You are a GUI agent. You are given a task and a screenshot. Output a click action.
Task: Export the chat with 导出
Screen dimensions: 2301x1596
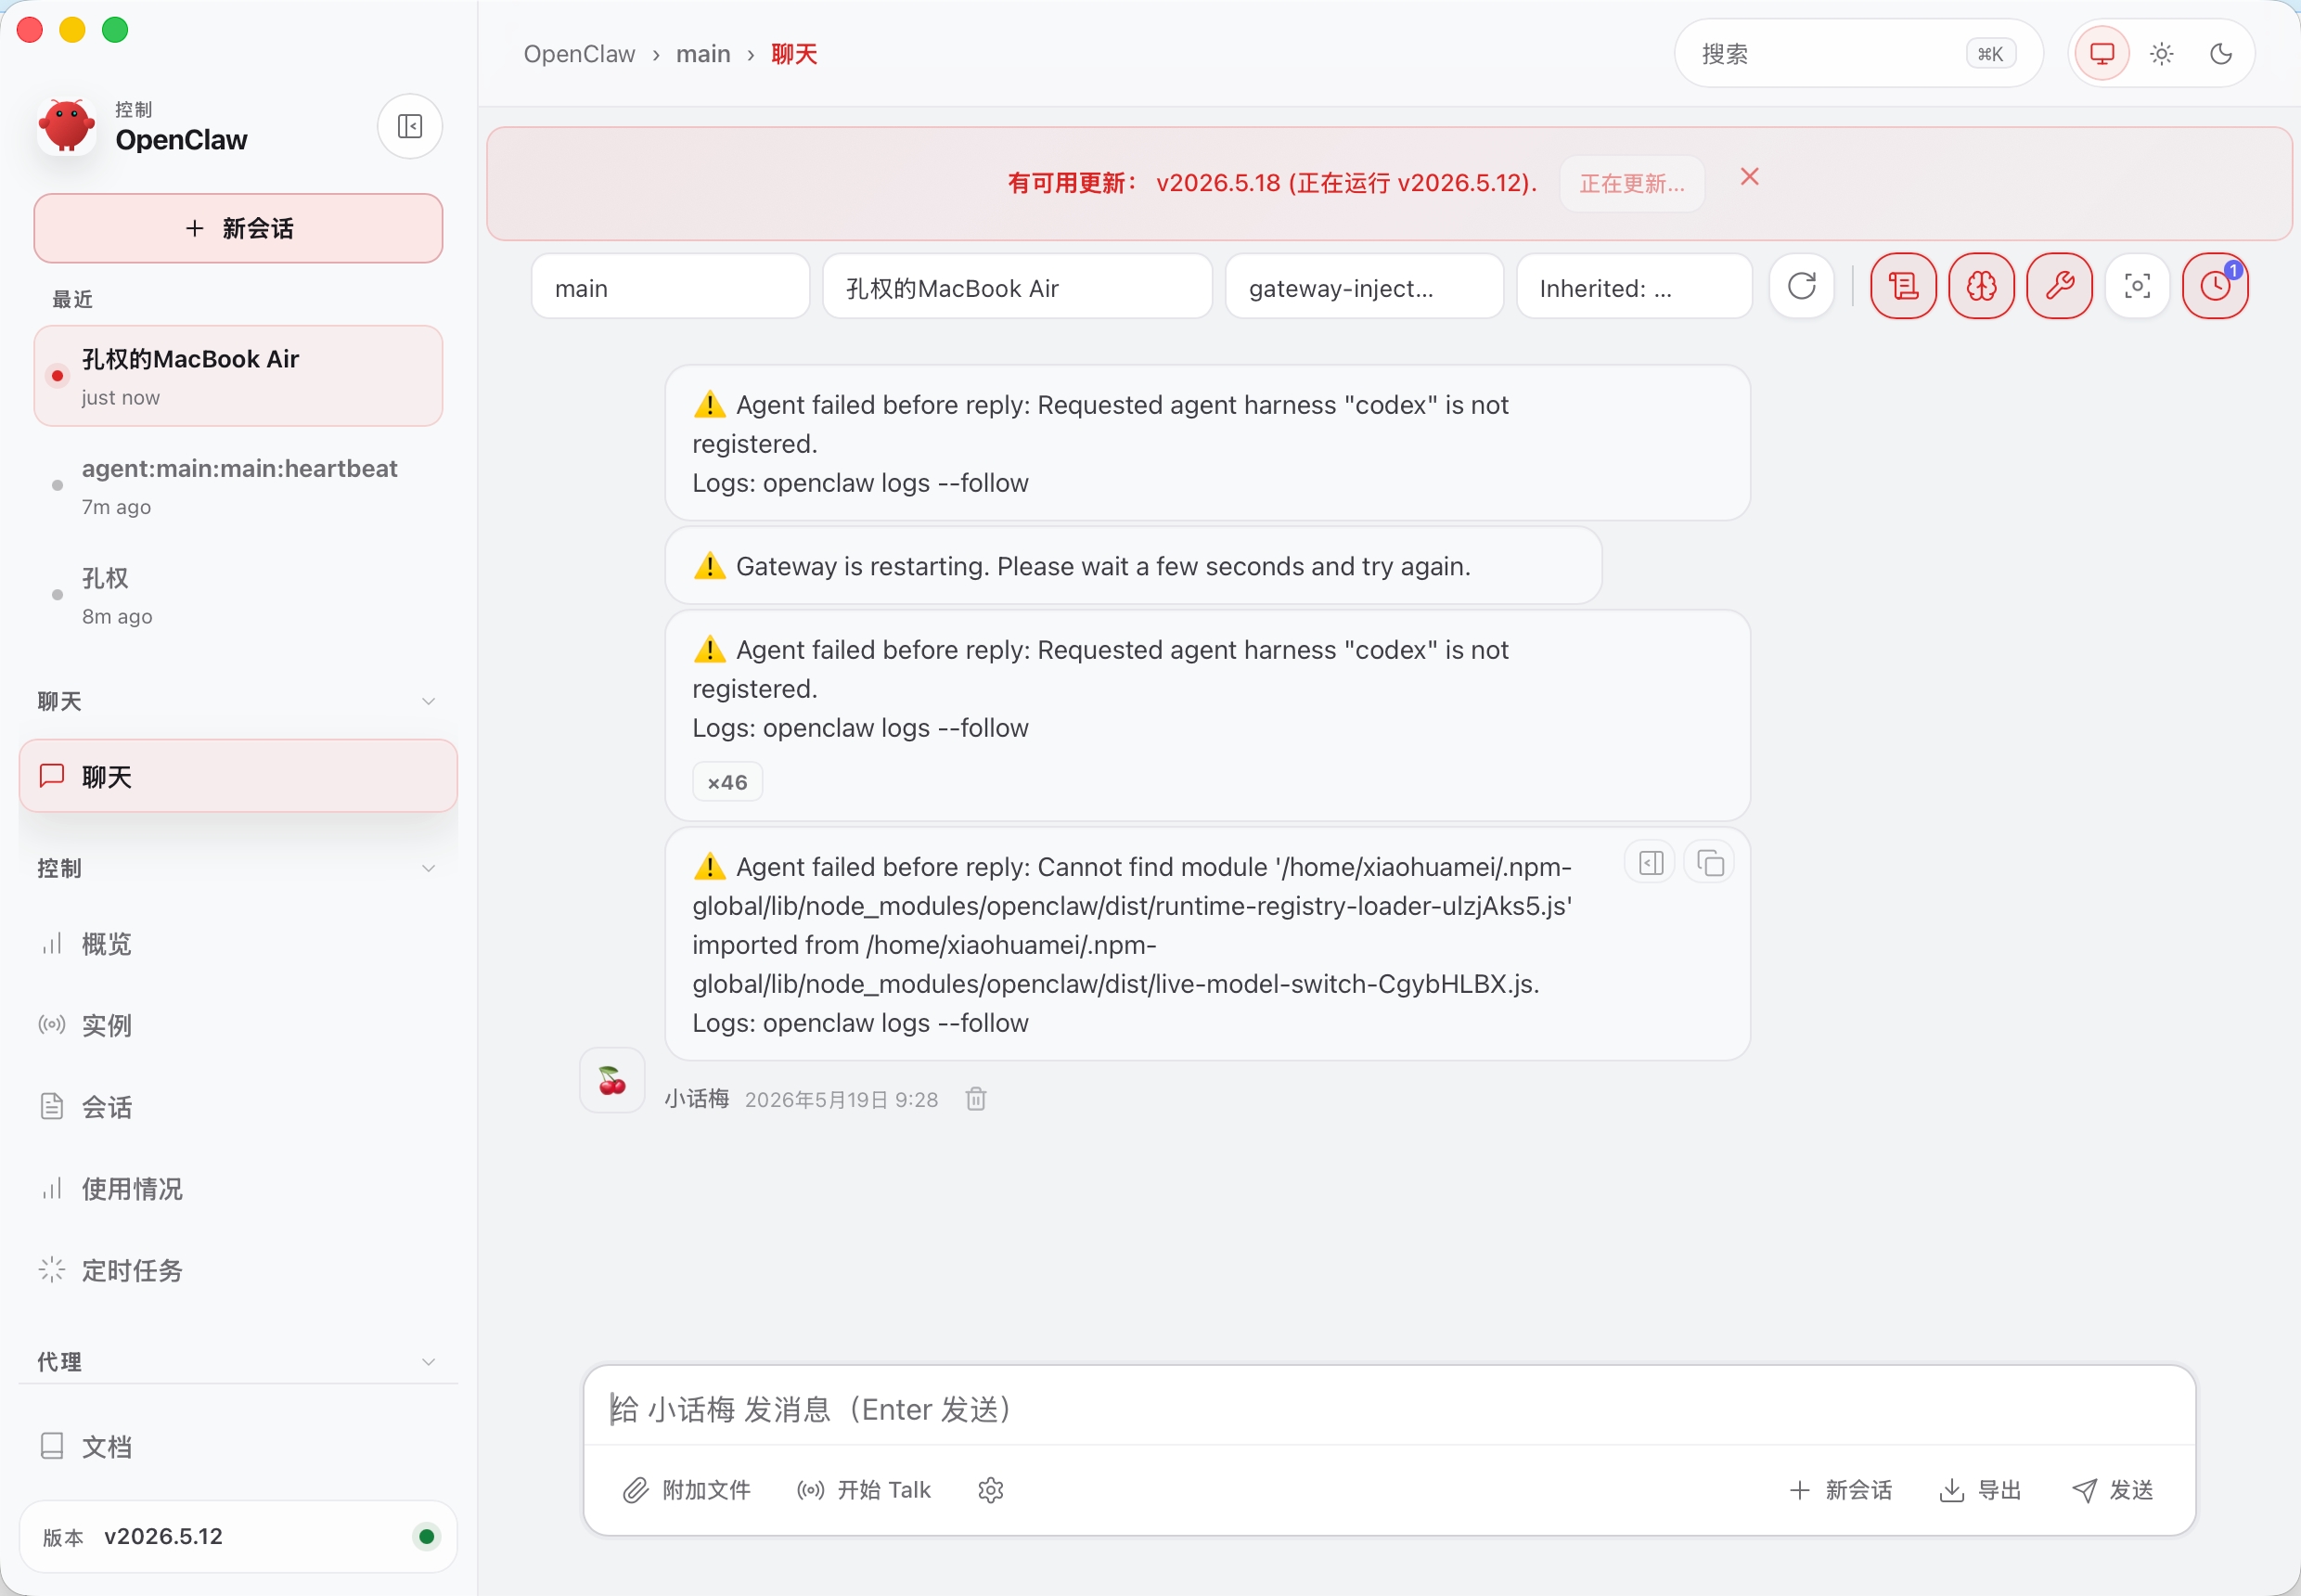coord(1980,1490)
